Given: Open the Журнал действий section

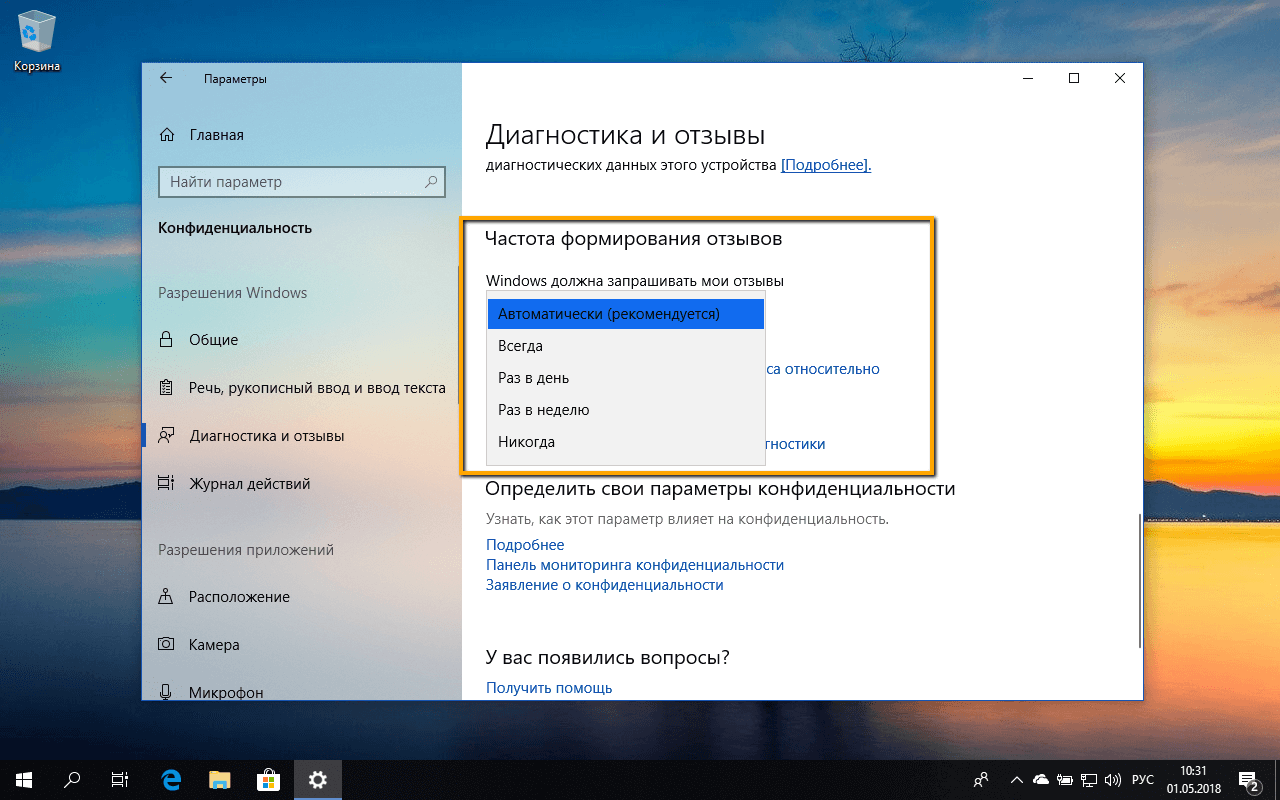Looking at the screenshot, I should point(301,484).
